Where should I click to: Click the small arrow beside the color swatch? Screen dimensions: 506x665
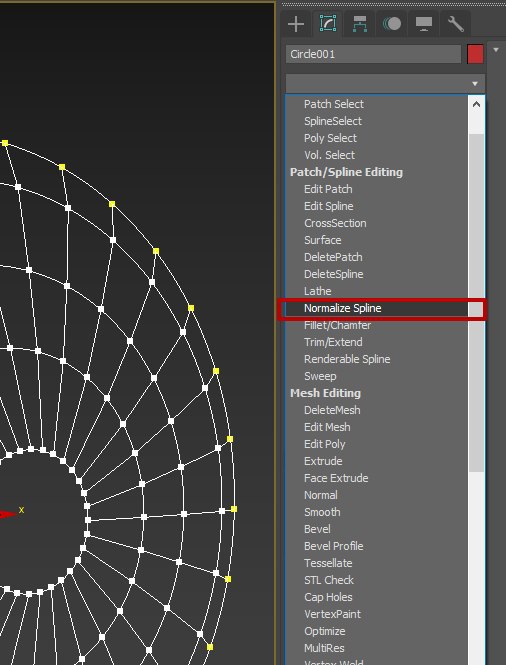pos(496,50)
